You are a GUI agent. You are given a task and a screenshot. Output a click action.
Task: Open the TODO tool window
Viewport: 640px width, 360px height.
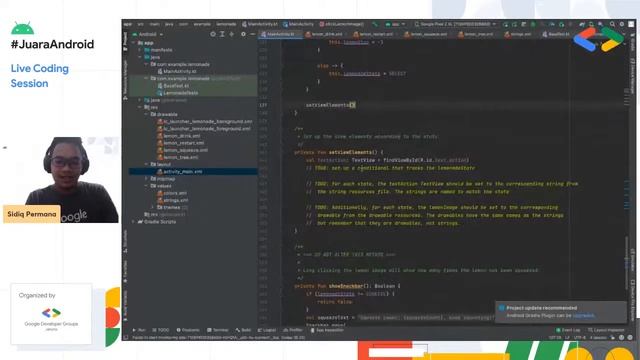[160, 330]
